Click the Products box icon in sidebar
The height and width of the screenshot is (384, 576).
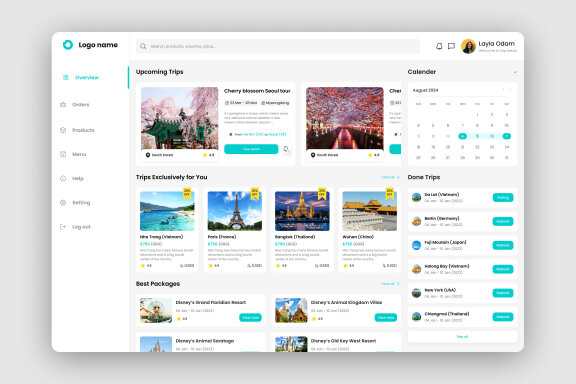point(63,130)
